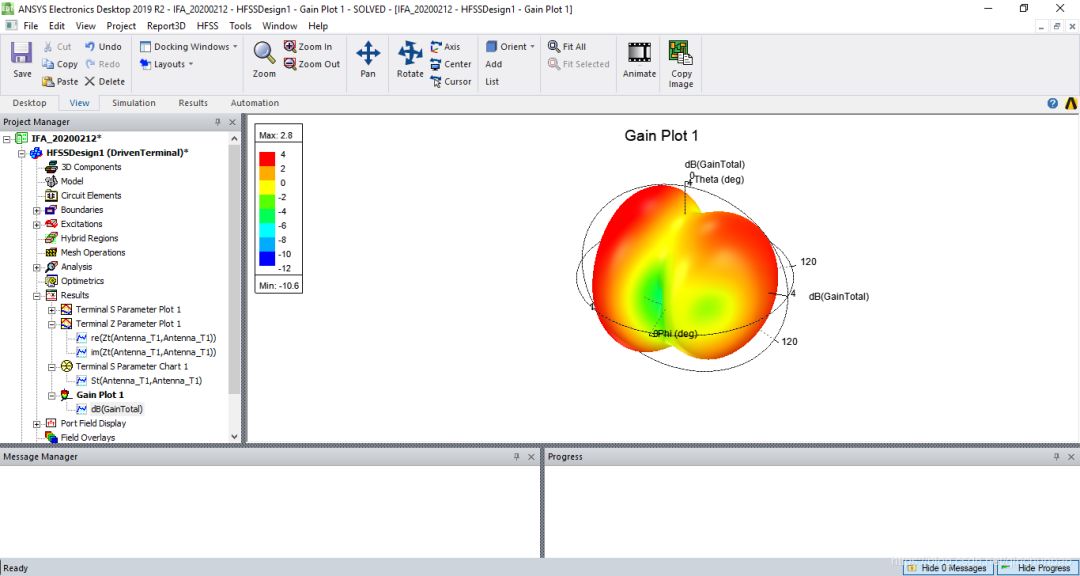Click the Delete toolbar button
The height and width of the screenshot is (576, 1080).
(x=105, y=81)
